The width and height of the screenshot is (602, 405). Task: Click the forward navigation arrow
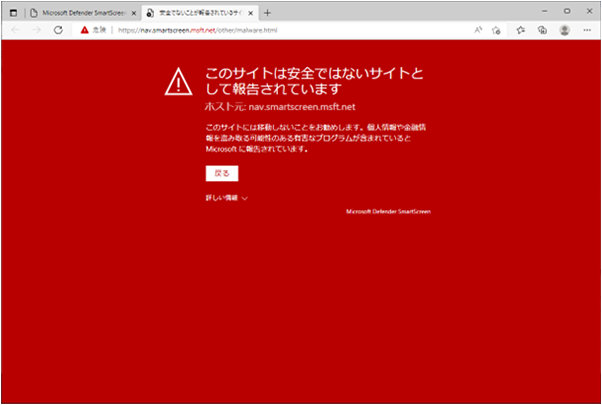36,30
